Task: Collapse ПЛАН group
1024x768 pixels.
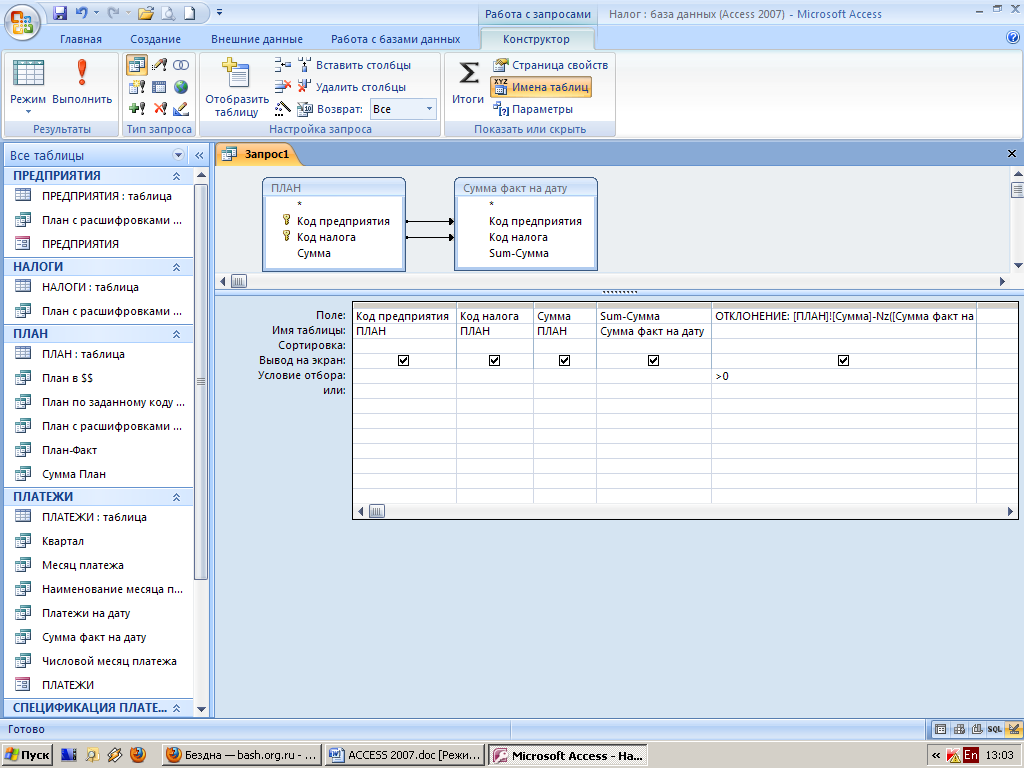Action: pyautogui.click(x=176, y=334)
